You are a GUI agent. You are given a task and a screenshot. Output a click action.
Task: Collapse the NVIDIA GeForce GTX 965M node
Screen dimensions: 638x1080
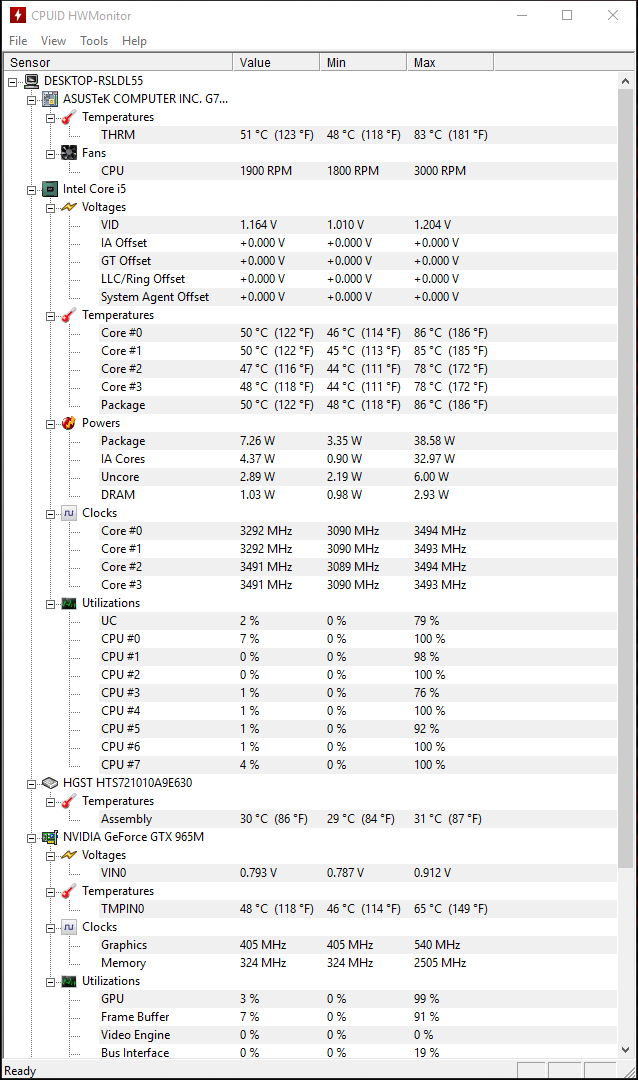(x=32, y=837)
